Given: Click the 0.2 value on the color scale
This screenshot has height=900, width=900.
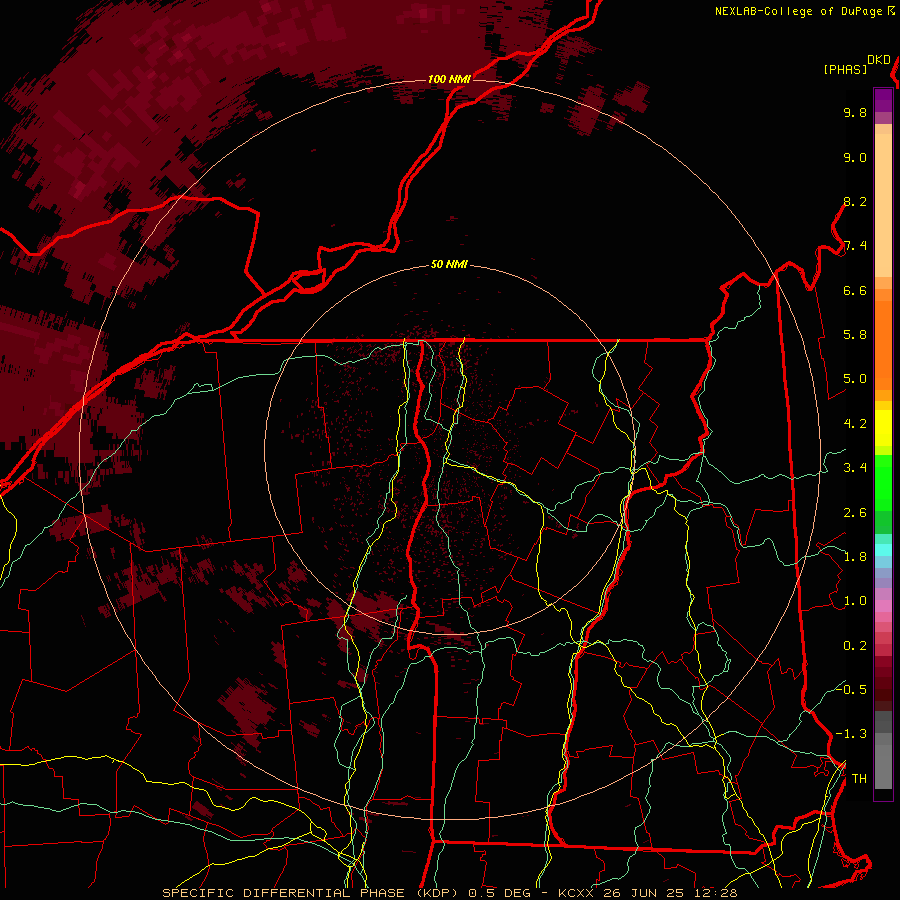Looking at the screenshot, I should tap(855, 646).
